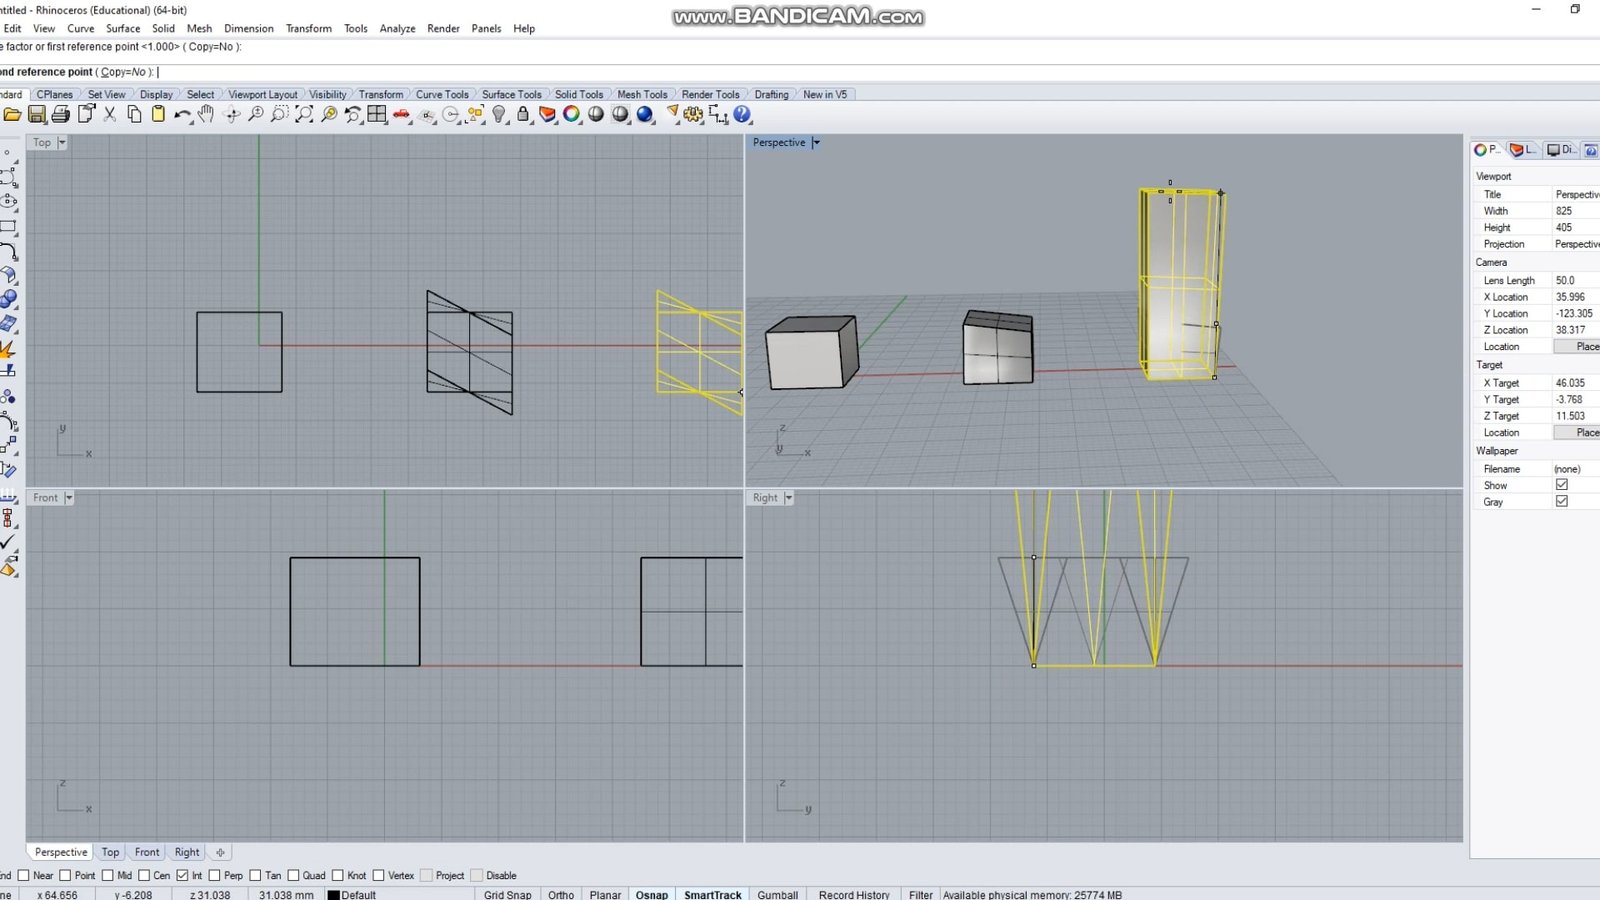1600x900 pixels.
Task: Click Record History in the status bar
Action: point(854,895)
